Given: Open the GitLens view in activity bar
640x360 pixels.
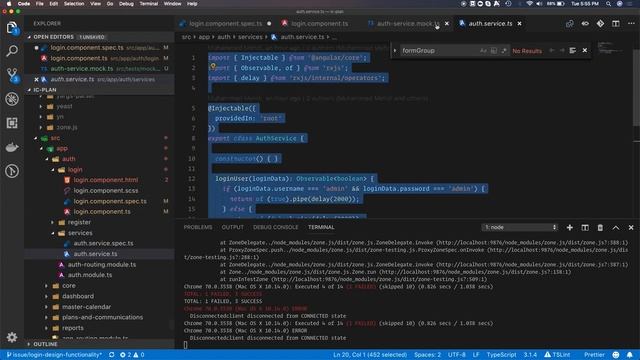Looking at the screenshot, I should [12, 171].
